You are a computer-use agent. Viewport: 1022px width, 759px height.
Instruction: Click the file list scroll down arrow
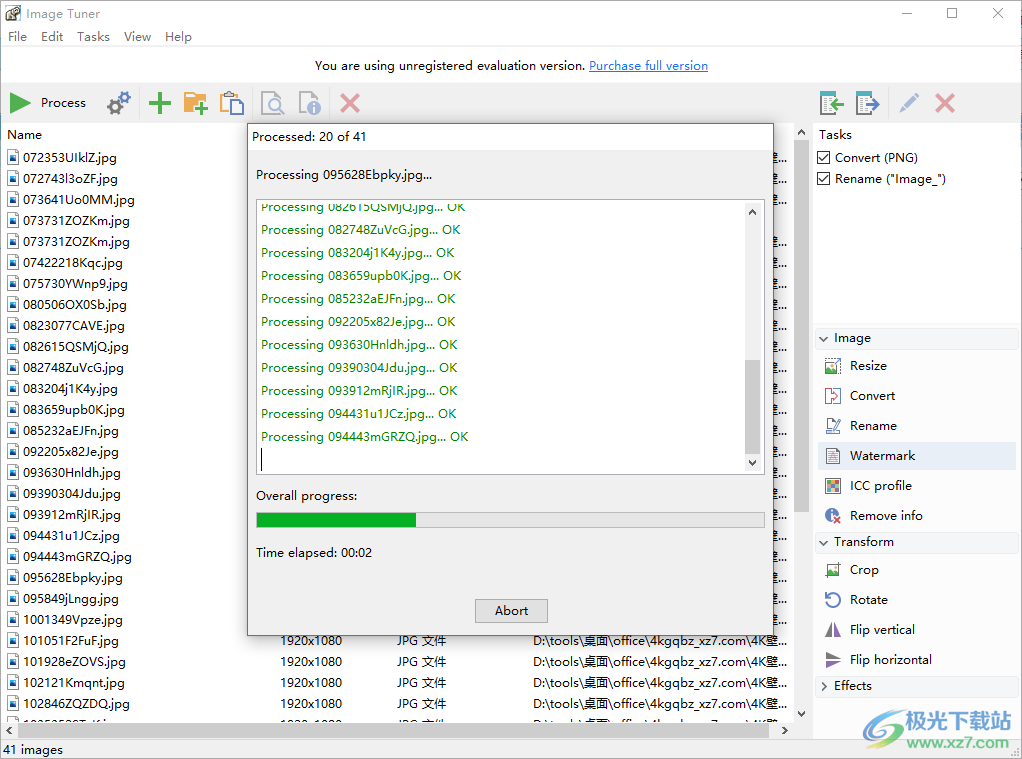(x=802, y=714)
